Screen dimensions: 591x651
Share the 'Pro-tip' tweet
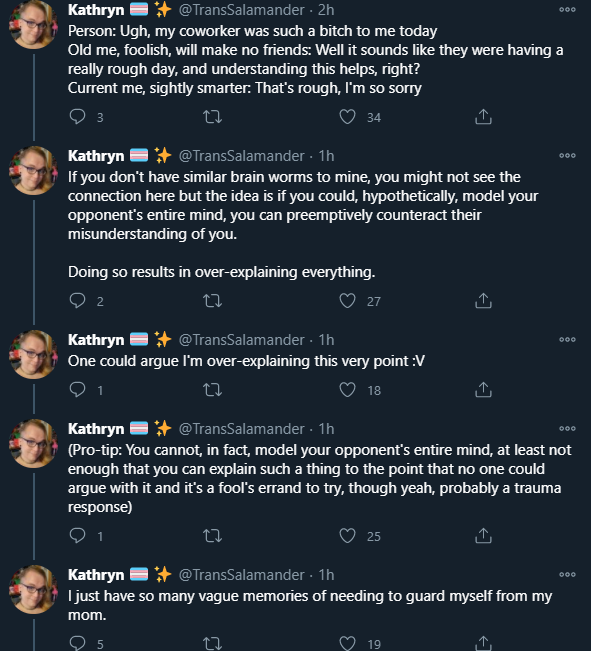(x=483, y=536)
